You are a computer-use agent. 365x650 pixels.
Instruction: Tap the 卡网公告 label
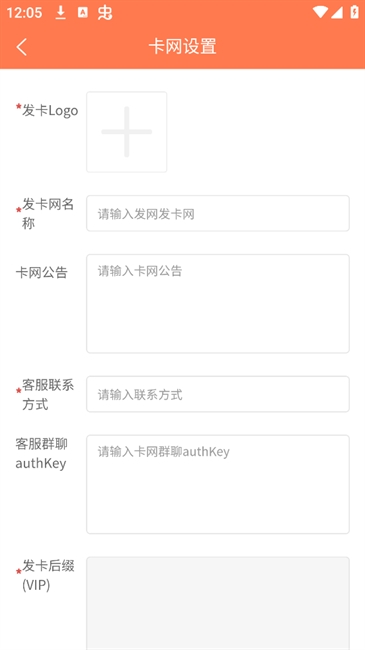(41, 273)
